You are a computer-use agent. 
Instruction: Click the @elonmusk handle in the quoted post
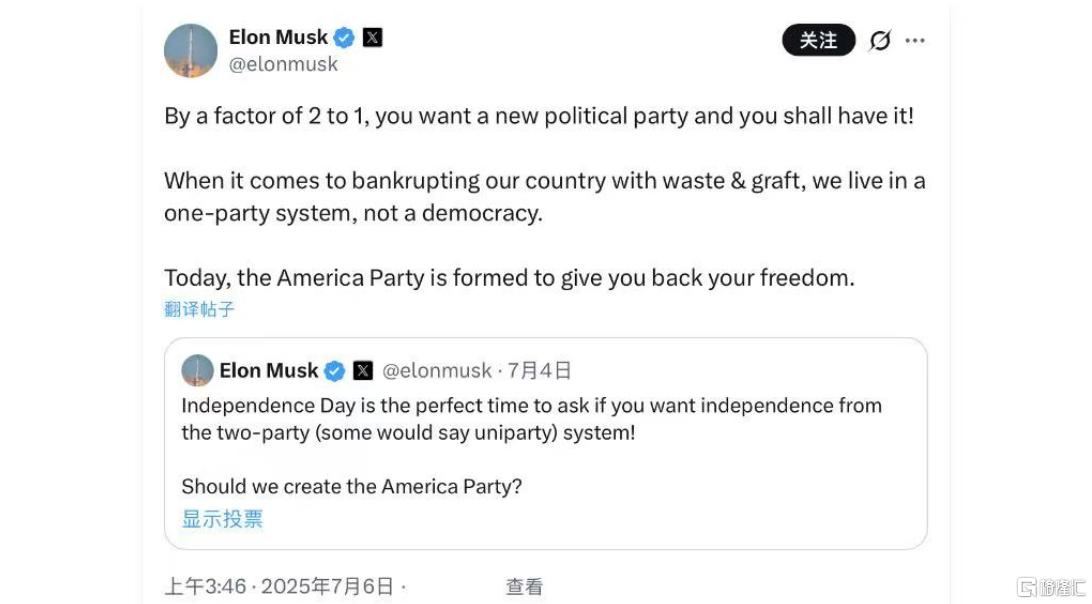pos(437,371)
